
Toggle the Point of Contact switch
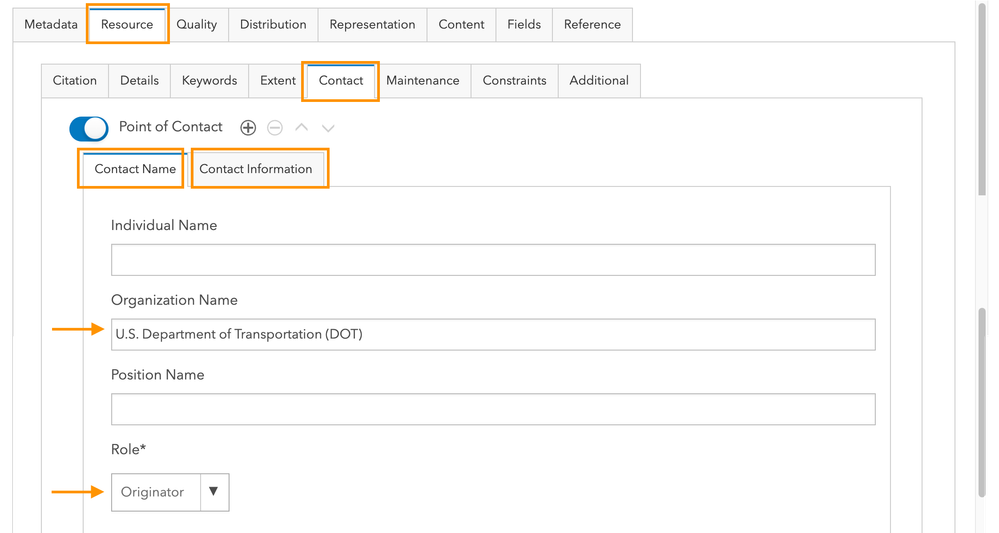coord(89,128)
